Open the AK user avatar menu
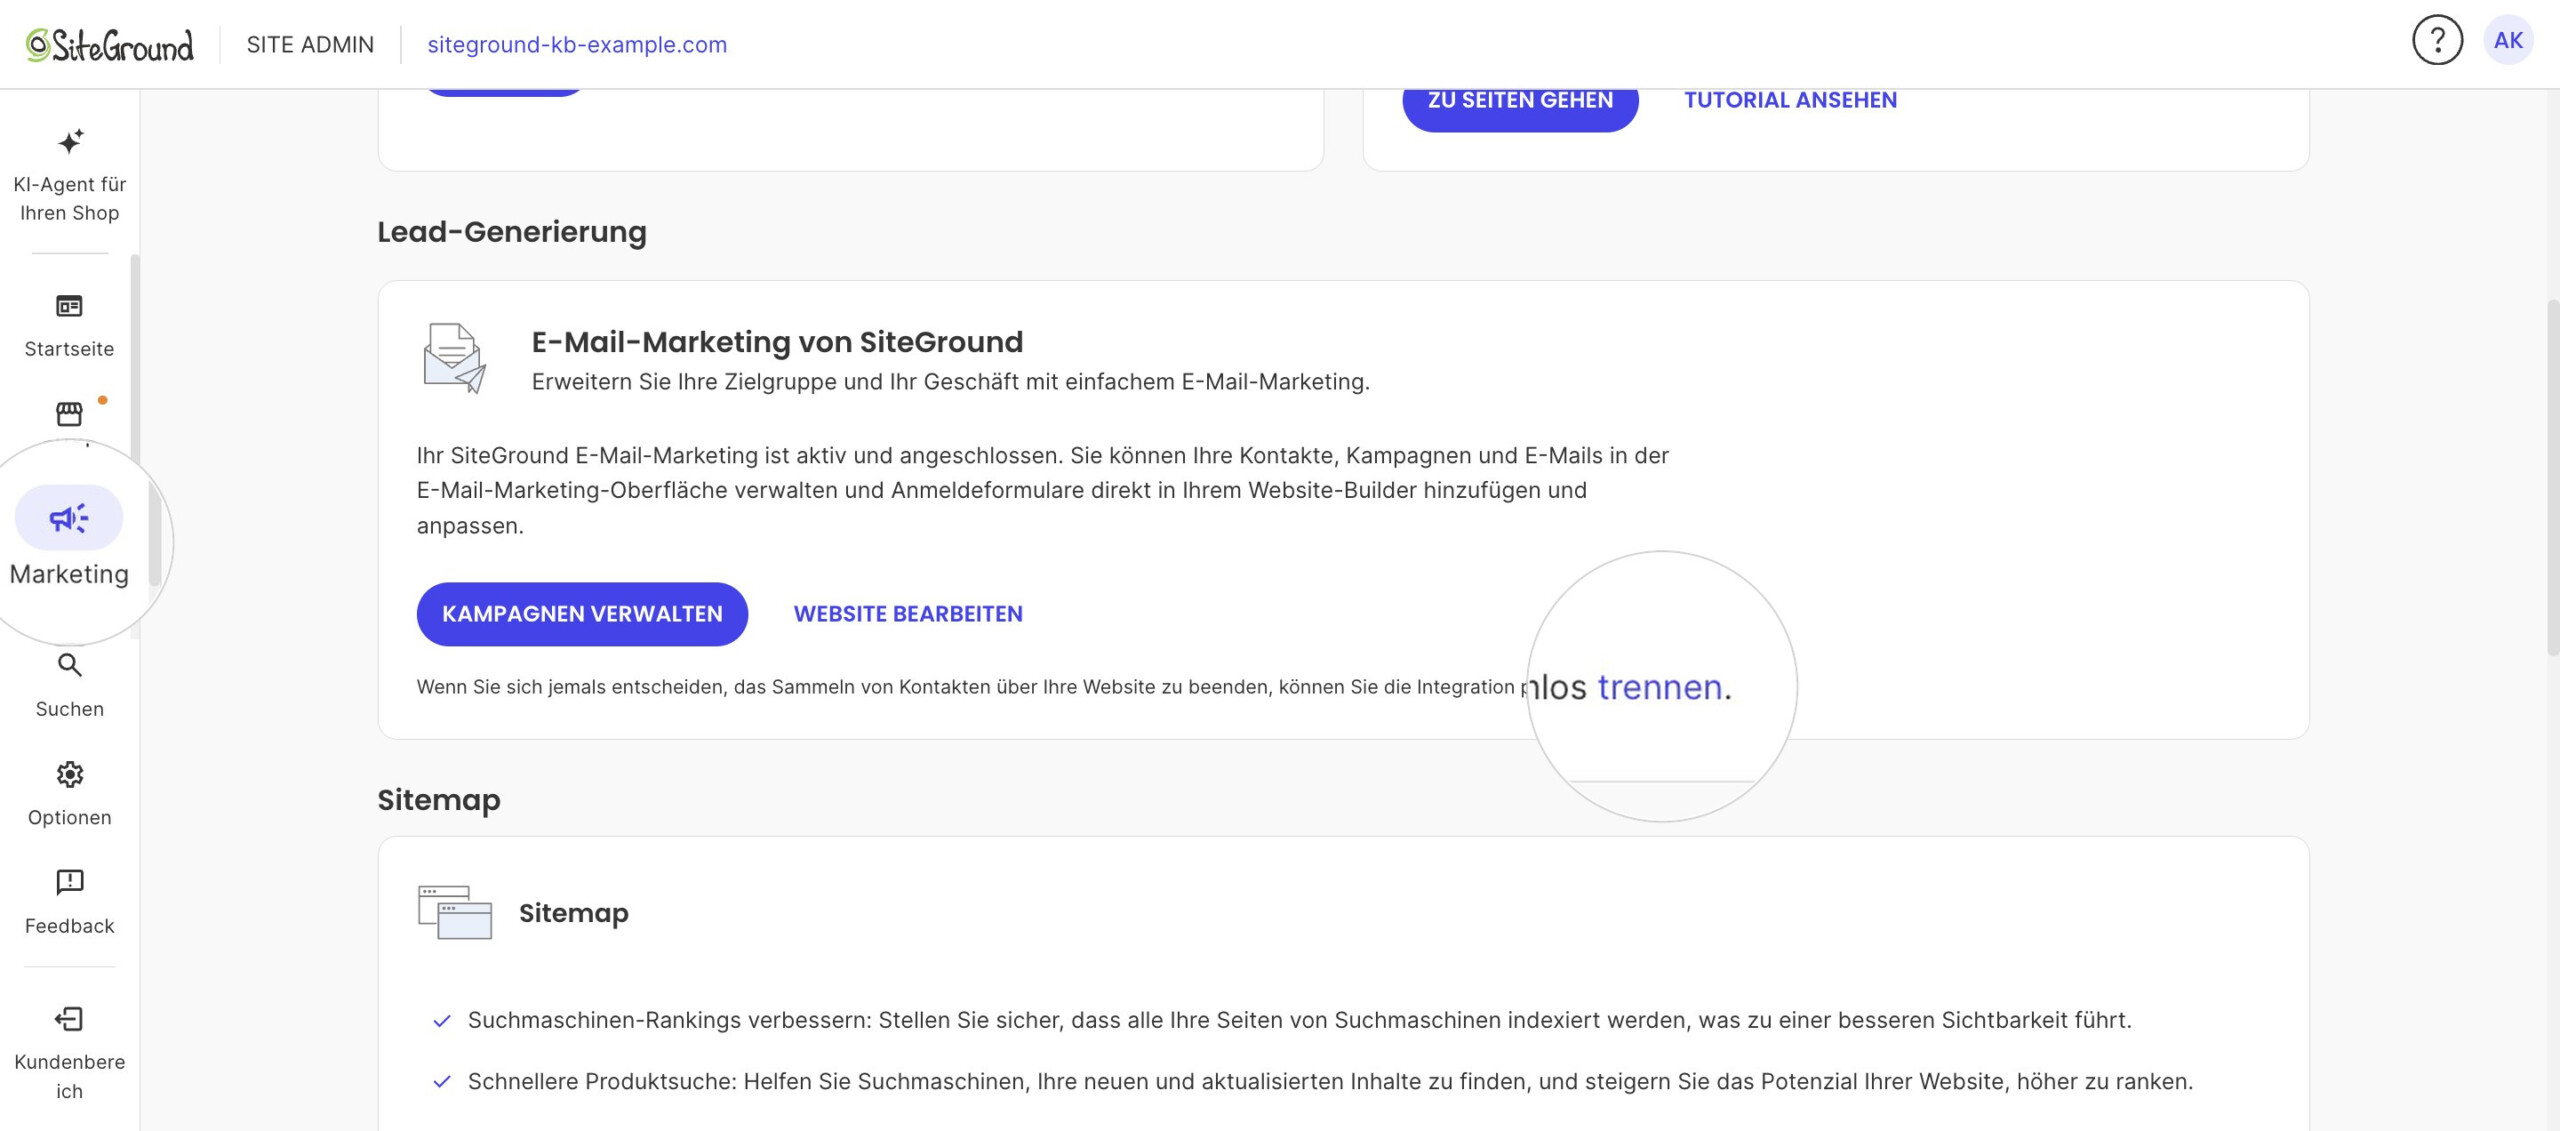Viewport: 2560px width, 1131px height. [x=2508, y=41]
